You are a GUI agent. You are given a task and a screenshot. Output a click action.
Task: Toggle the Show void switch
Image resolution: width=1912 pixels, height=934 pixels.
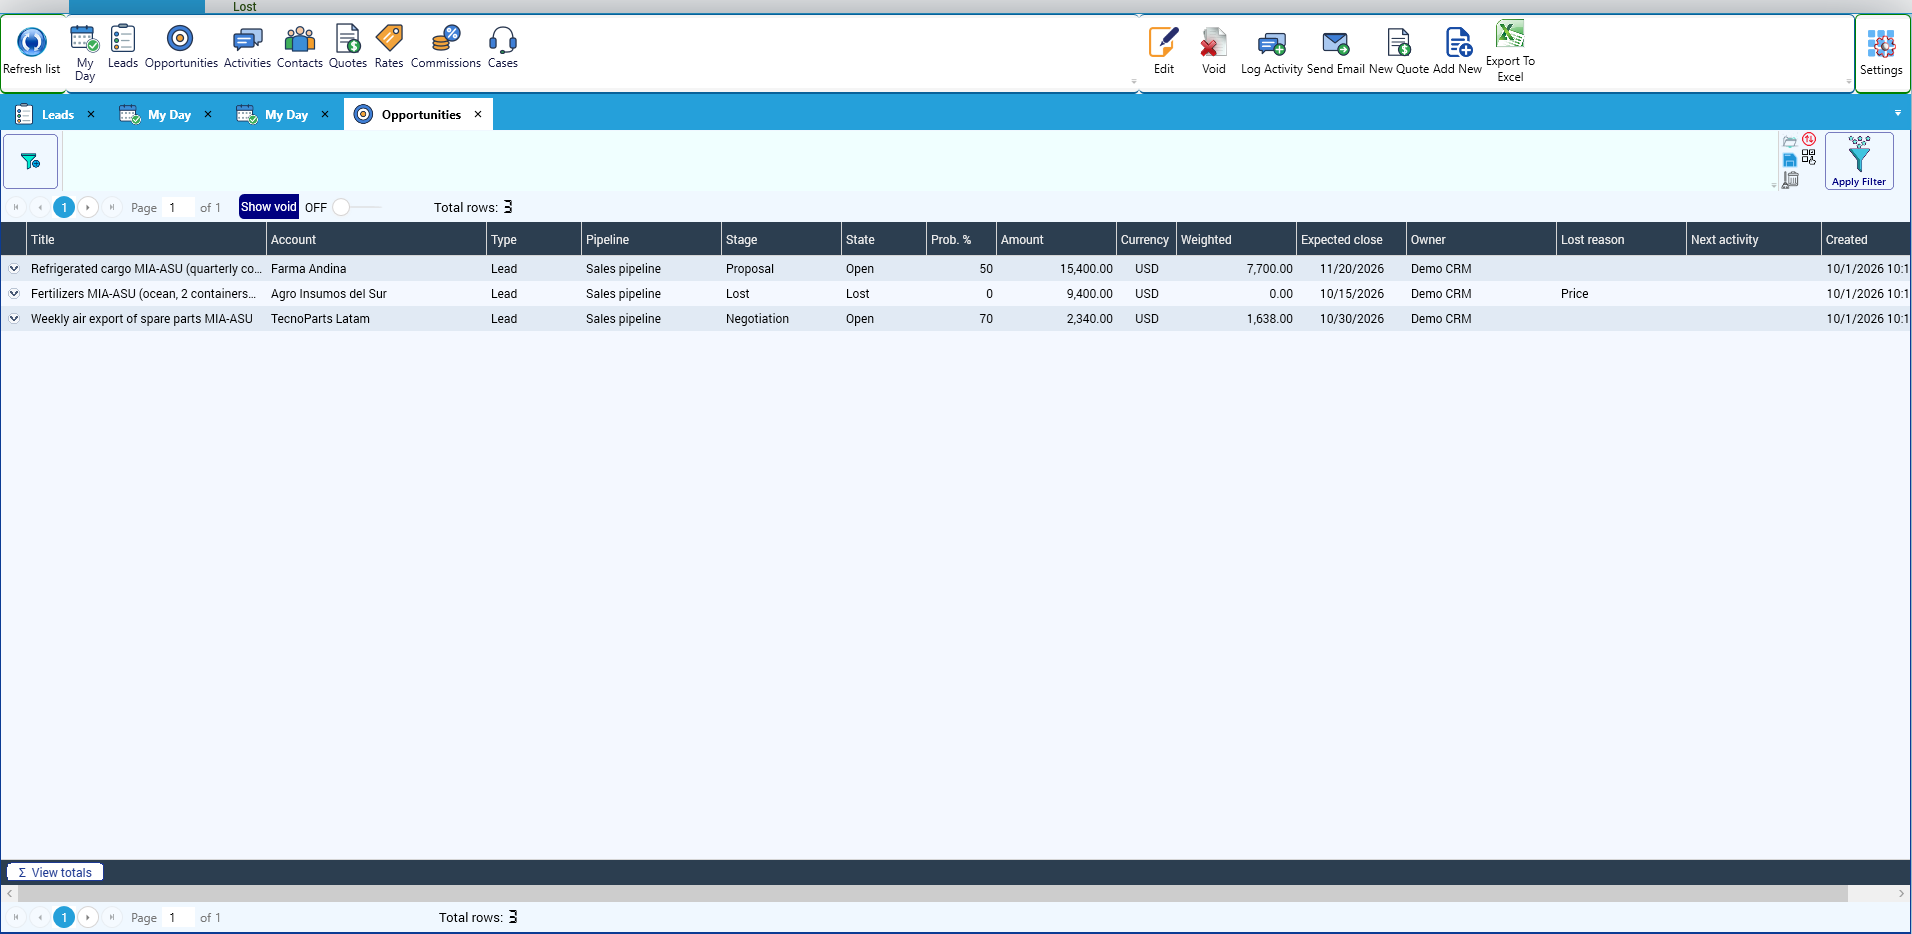(355, 207)
